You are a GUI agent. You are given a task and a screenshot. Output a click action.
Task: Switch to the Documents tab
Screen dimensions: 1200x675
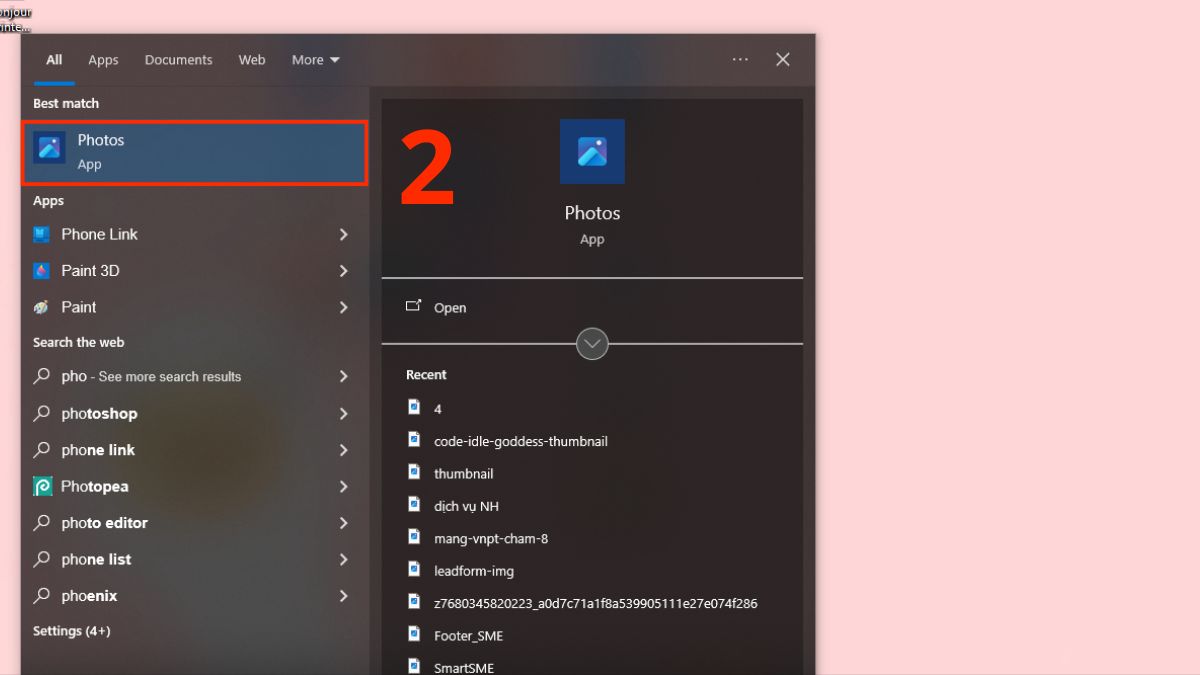[x=178, y=60]
